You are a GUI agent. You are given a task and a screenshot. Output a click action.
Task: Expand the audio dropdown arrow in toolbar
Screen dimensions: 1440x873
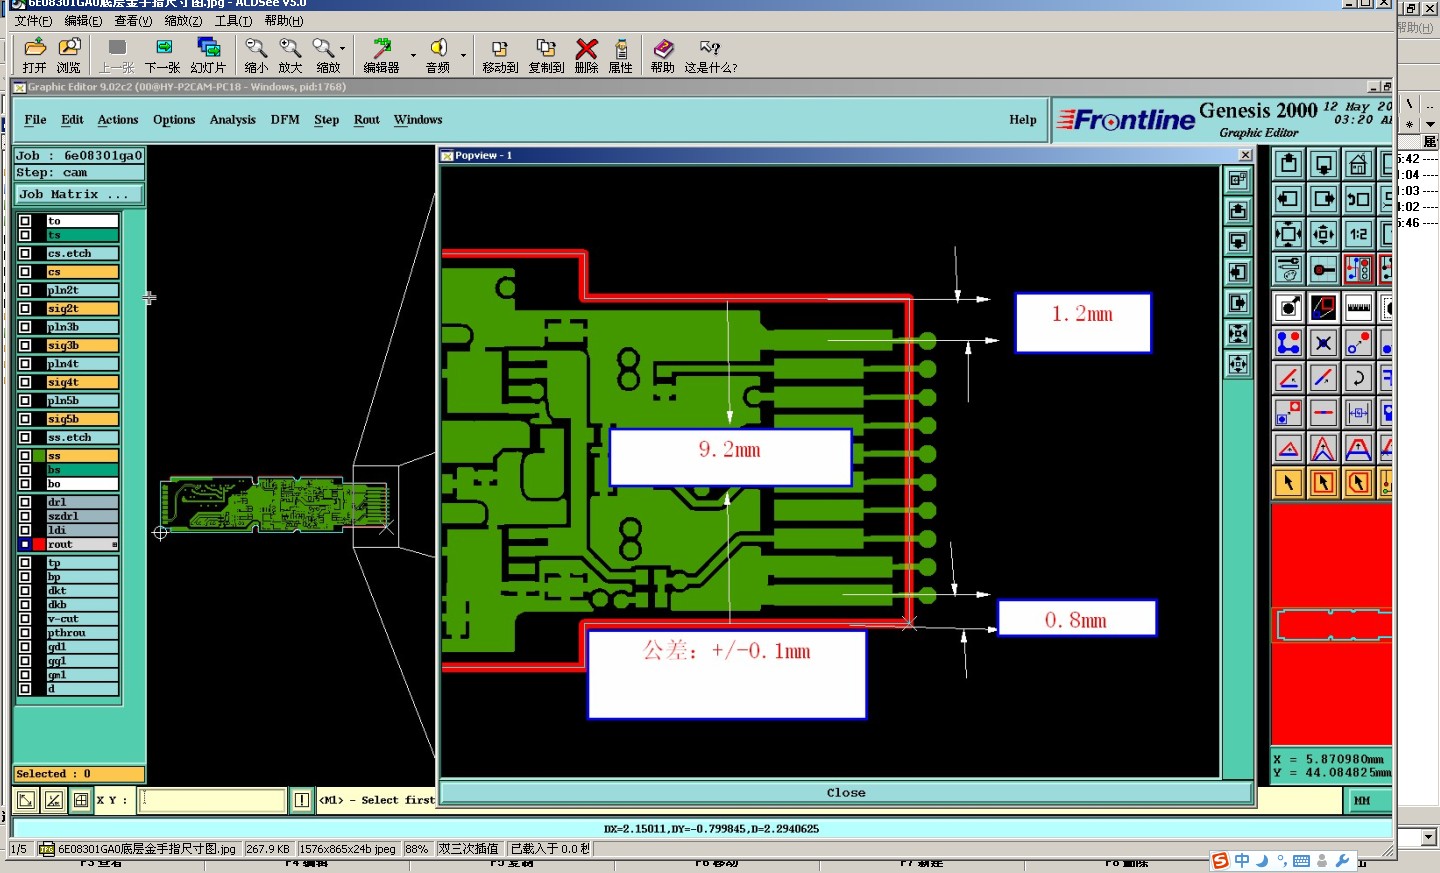click(x=463, y=55)
